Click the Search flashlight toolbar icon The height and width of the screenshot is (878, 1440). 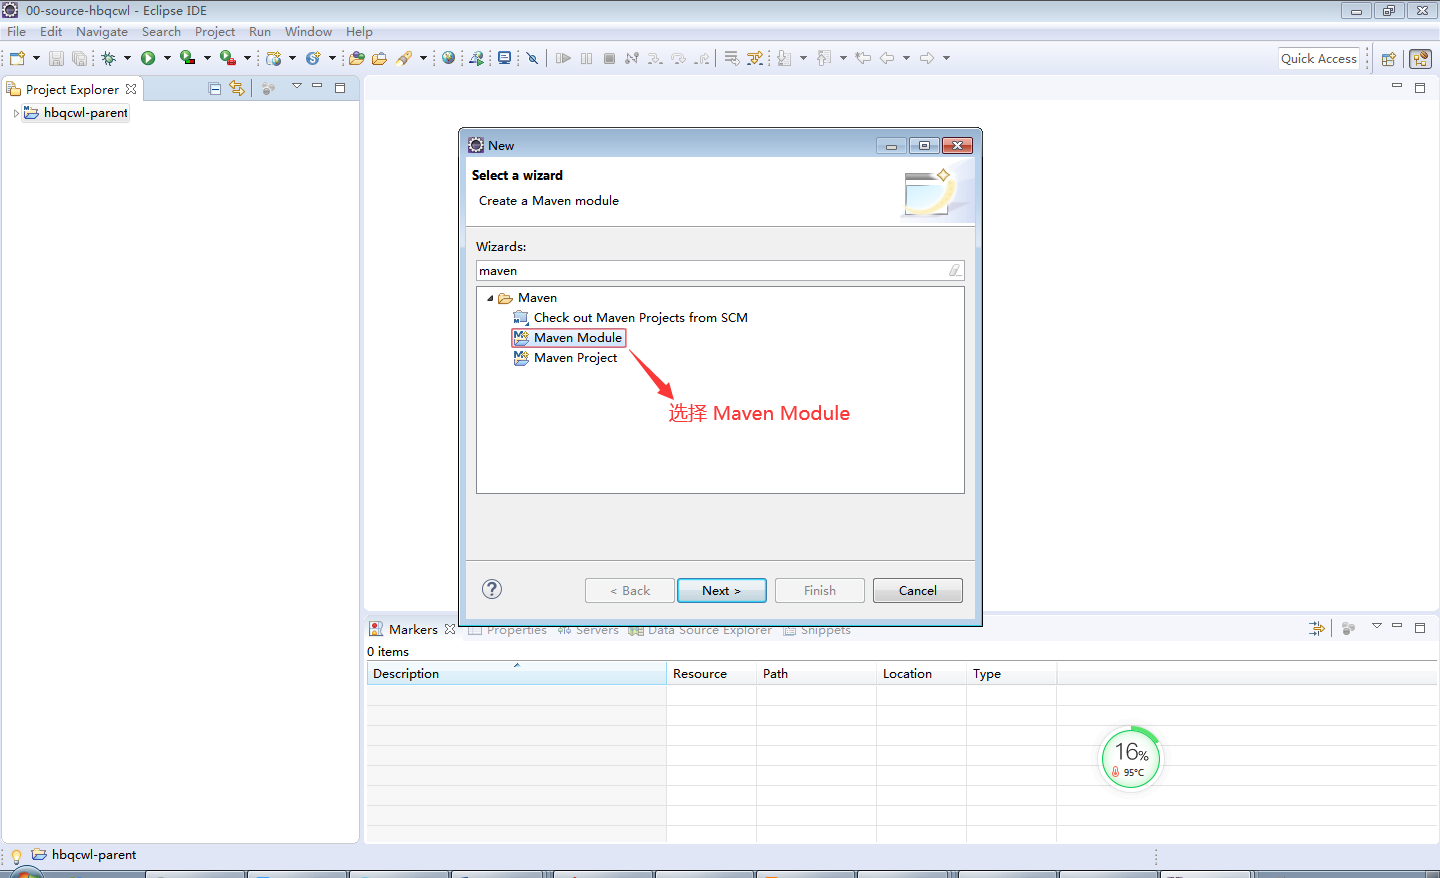404,58
